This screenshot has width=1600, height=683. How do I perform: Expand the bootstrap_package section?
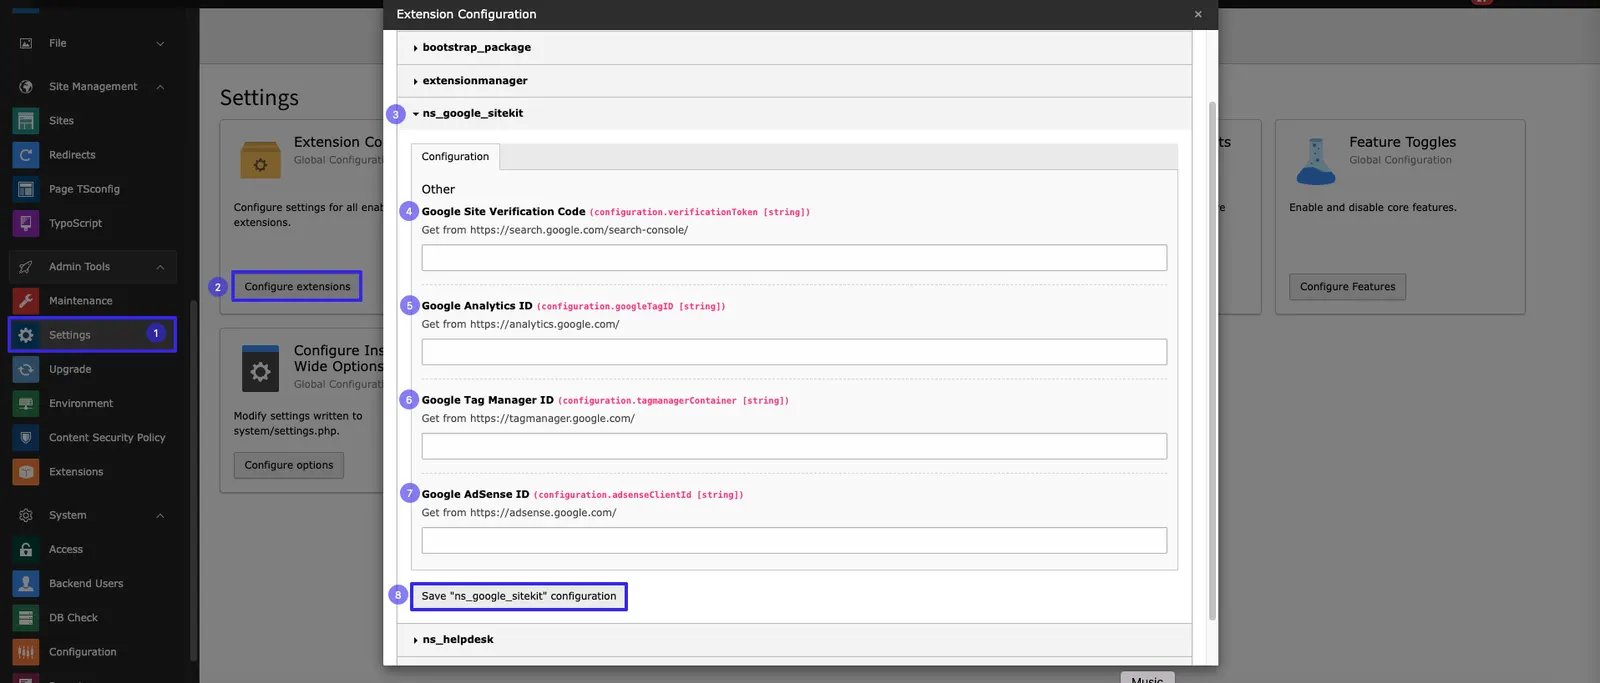794,48
